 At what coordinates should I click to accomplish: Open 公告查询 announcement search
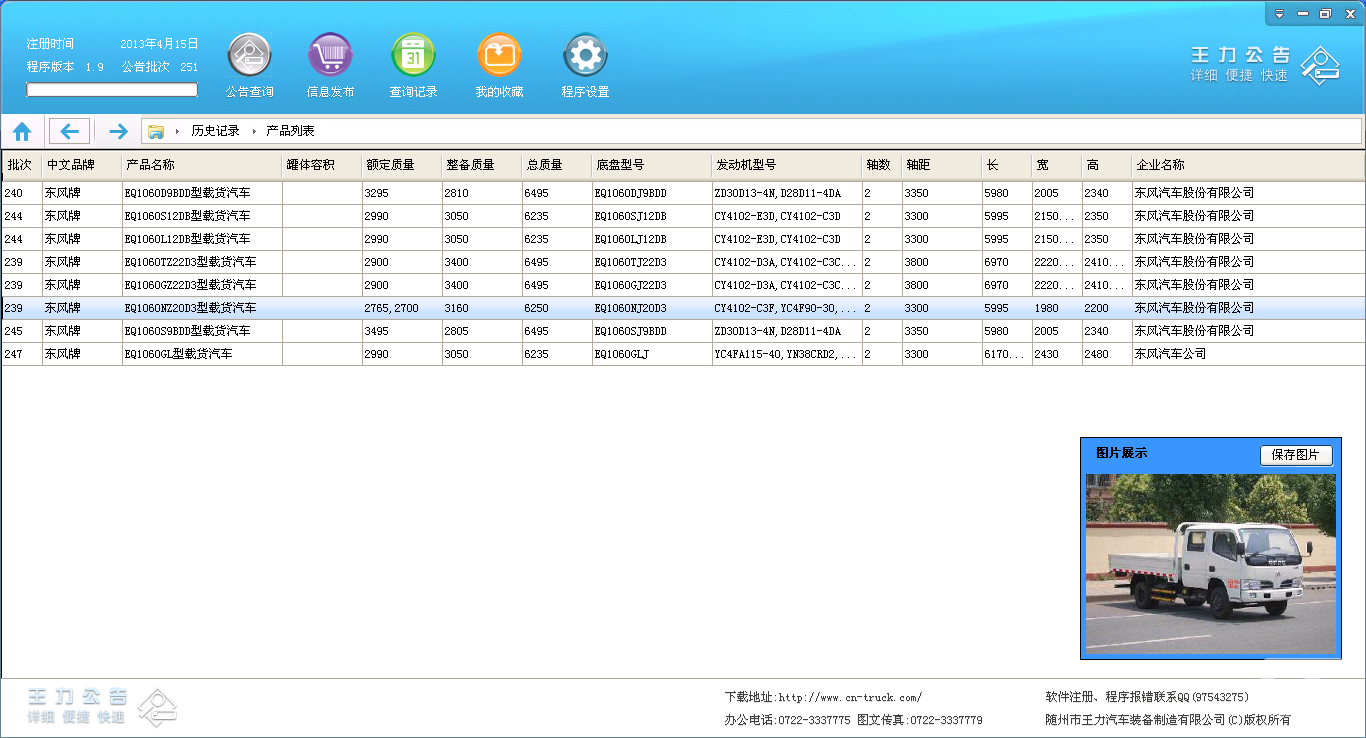pyautogui.click(x=249, y=56)
